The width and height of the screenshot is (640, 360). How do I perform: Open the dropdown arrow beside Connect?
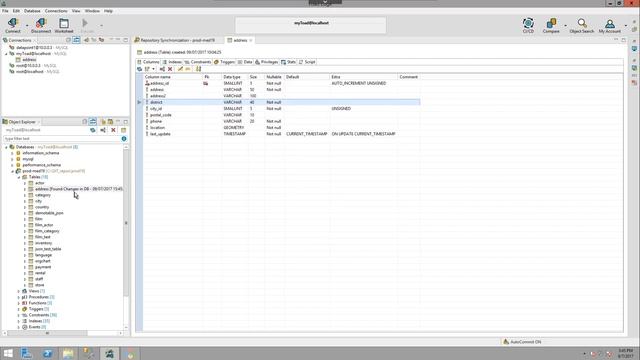[27, 25]
